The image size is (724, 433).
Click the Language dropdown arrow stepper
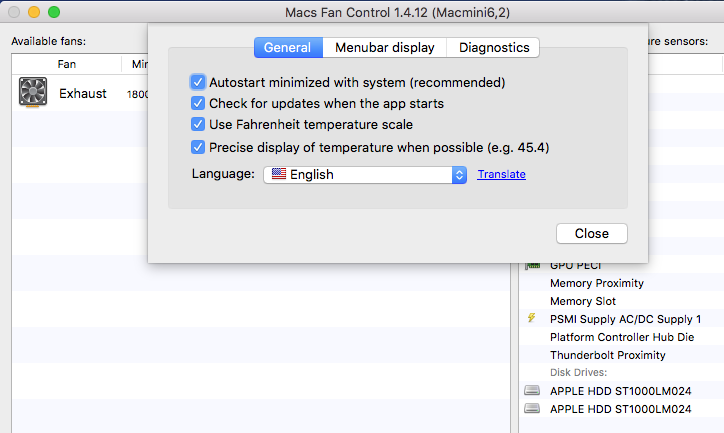click(x=459, y=174)
